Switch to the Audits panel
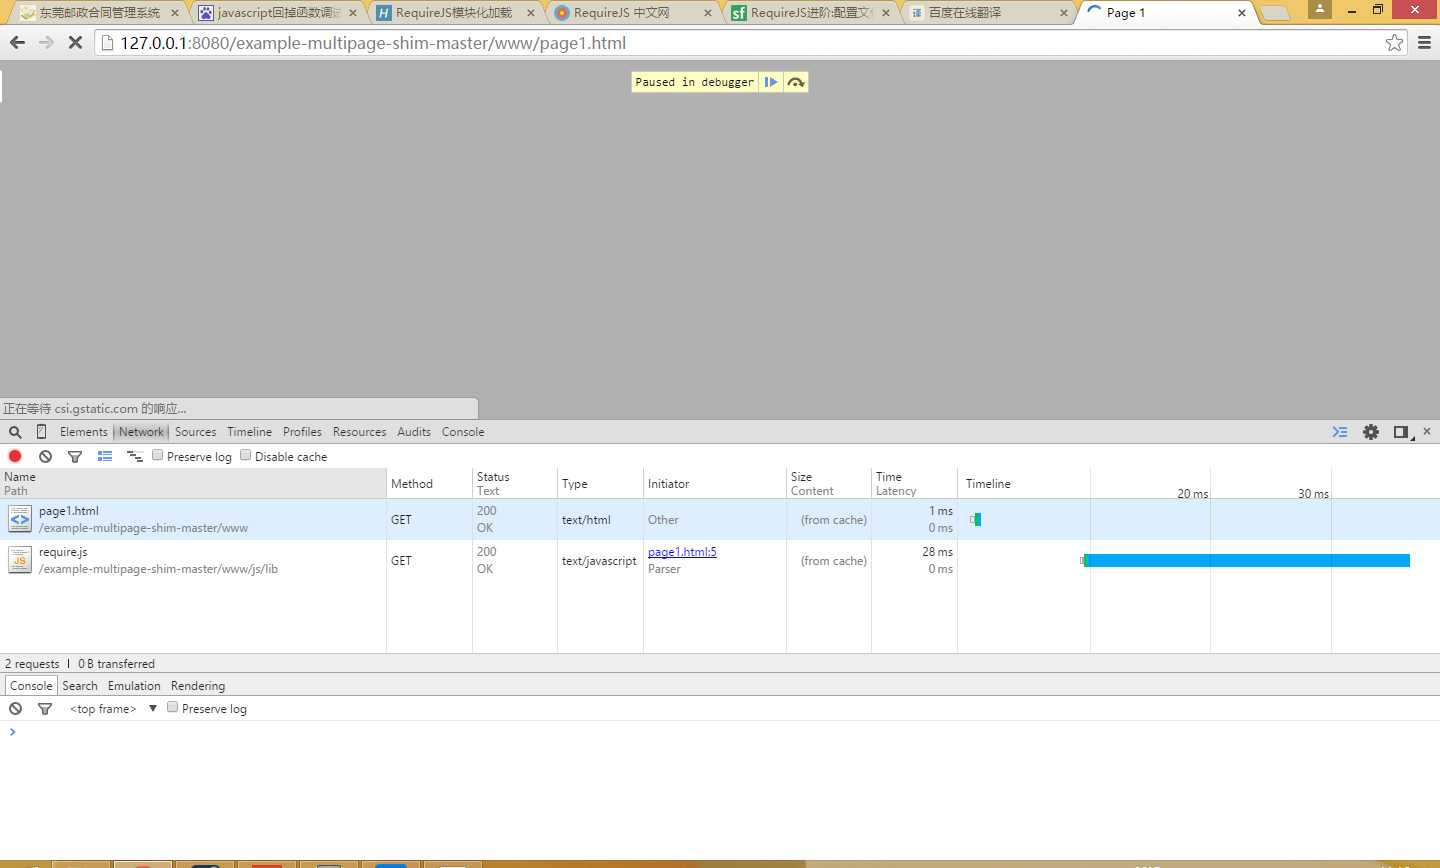Viewport: 1440px width, 868px height. 414,432
